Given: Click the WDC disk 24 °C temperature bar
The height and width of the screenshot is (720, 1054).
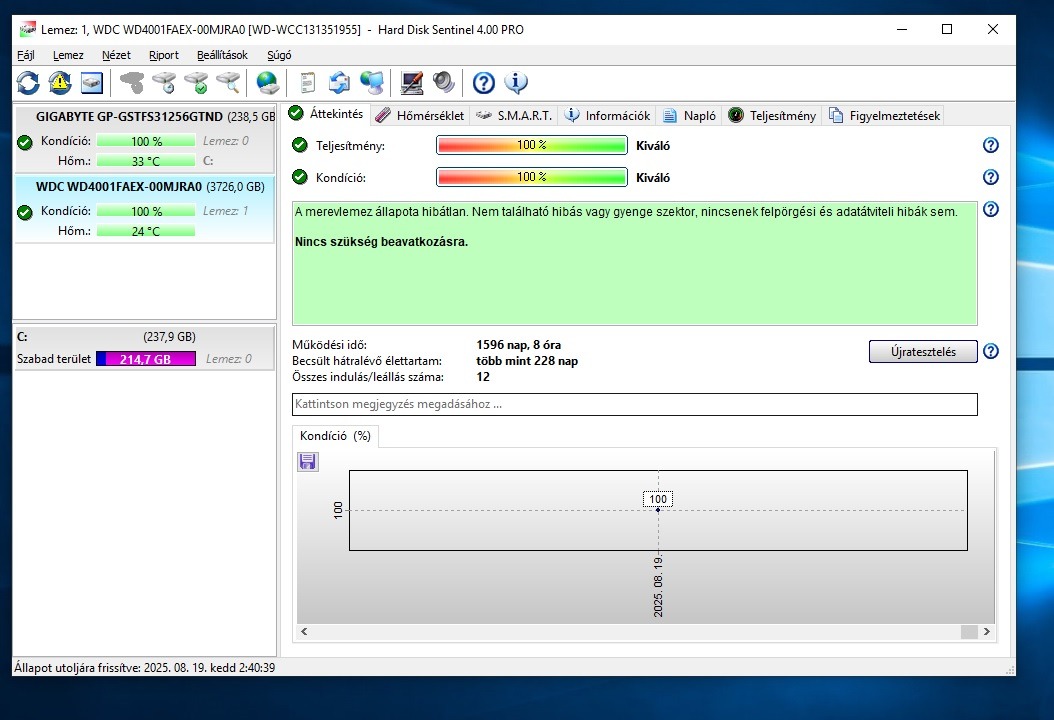Looking at the screenshot, I should 146,231.
